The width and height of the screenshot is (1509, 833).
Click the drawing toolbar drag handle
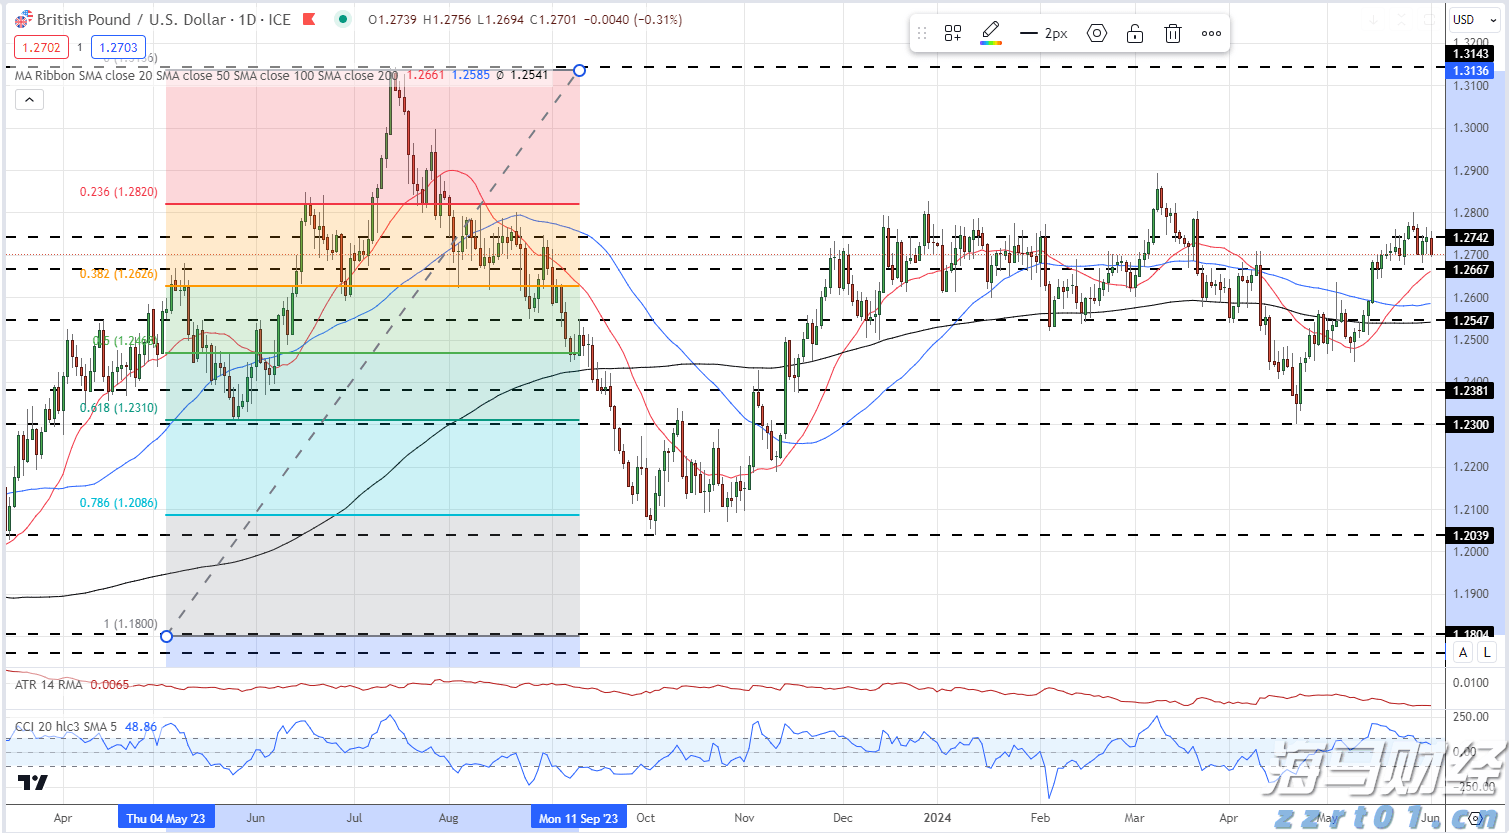(922, 34)
